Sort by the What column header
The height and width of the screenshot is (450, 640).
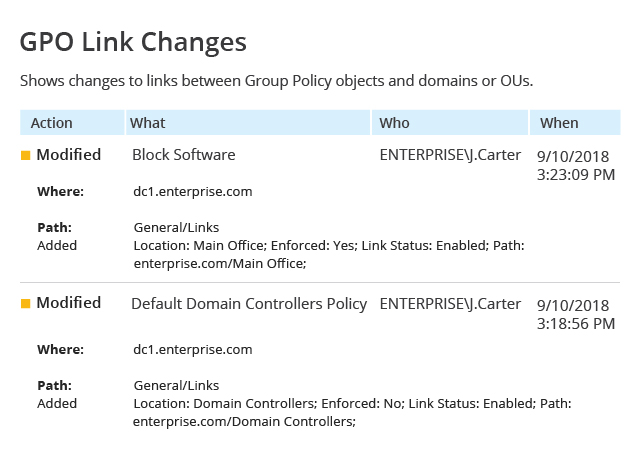tap(248, 123)
